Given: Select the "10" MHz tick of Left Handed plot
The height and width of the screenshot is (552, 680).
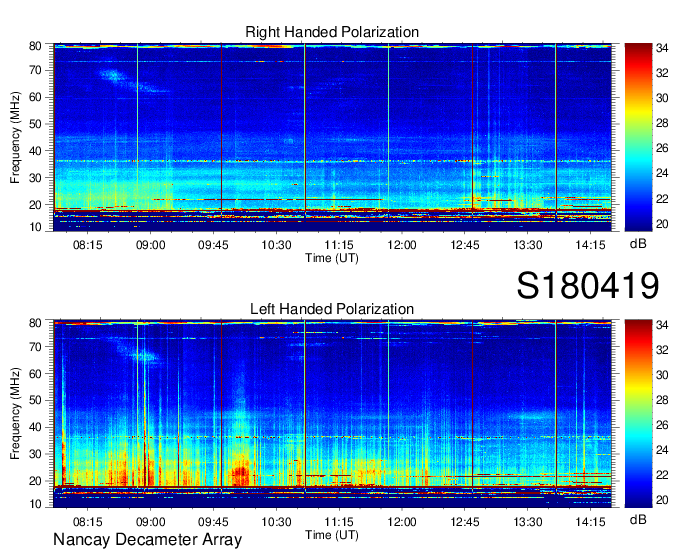Looking at the screenshot, I should [36, 504].
